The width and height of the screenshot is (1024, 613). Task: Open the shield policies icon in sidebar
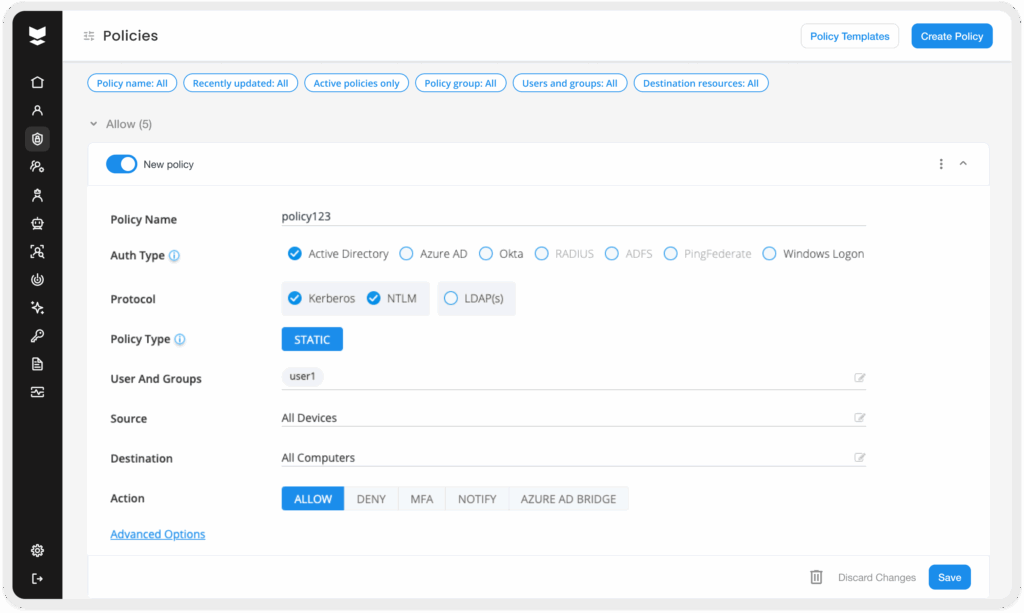pyautogui.click(x=37, y=139)
